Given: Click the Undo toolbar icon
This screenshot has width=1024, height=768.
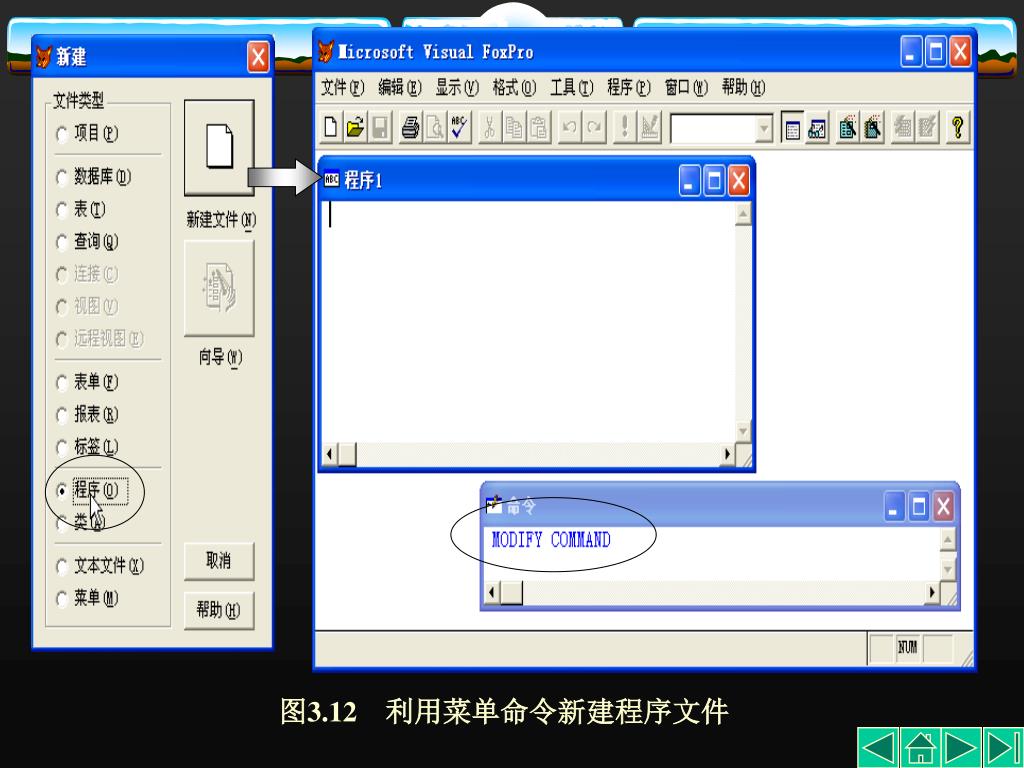Looking at the screenshot, I should [569, 127].
